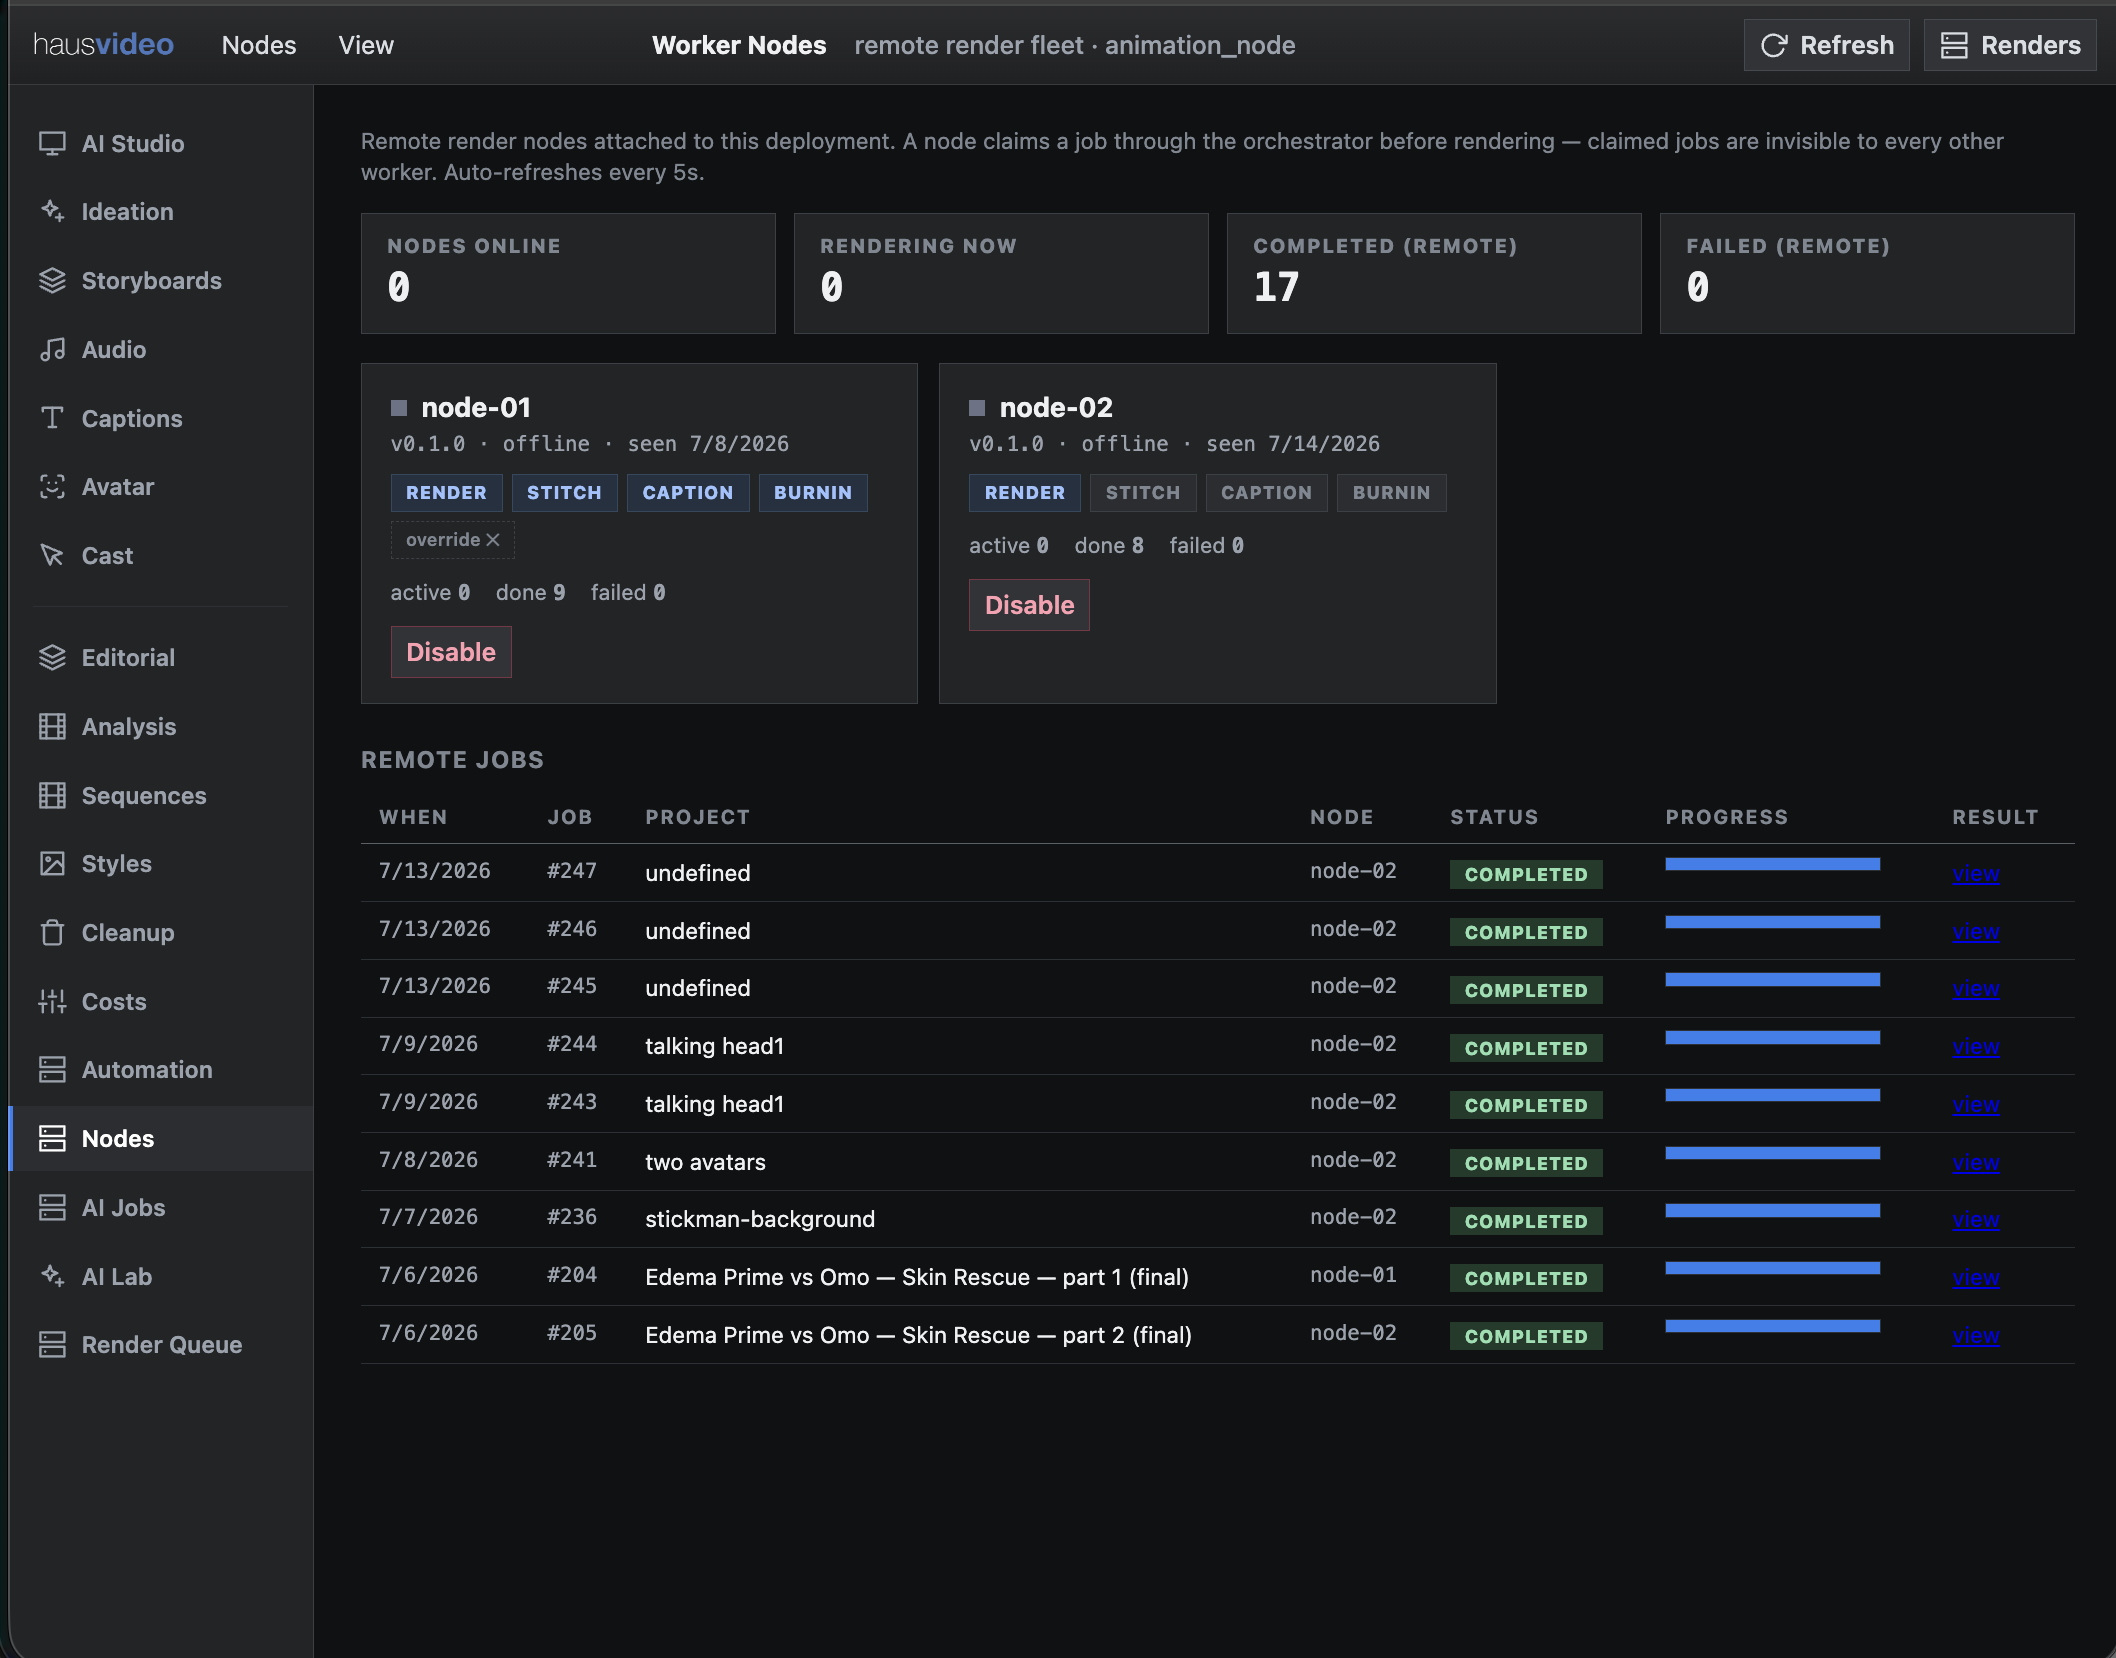2116x1658 pixels.
Task: View result of job #205
Action: coord(1976,1336)
